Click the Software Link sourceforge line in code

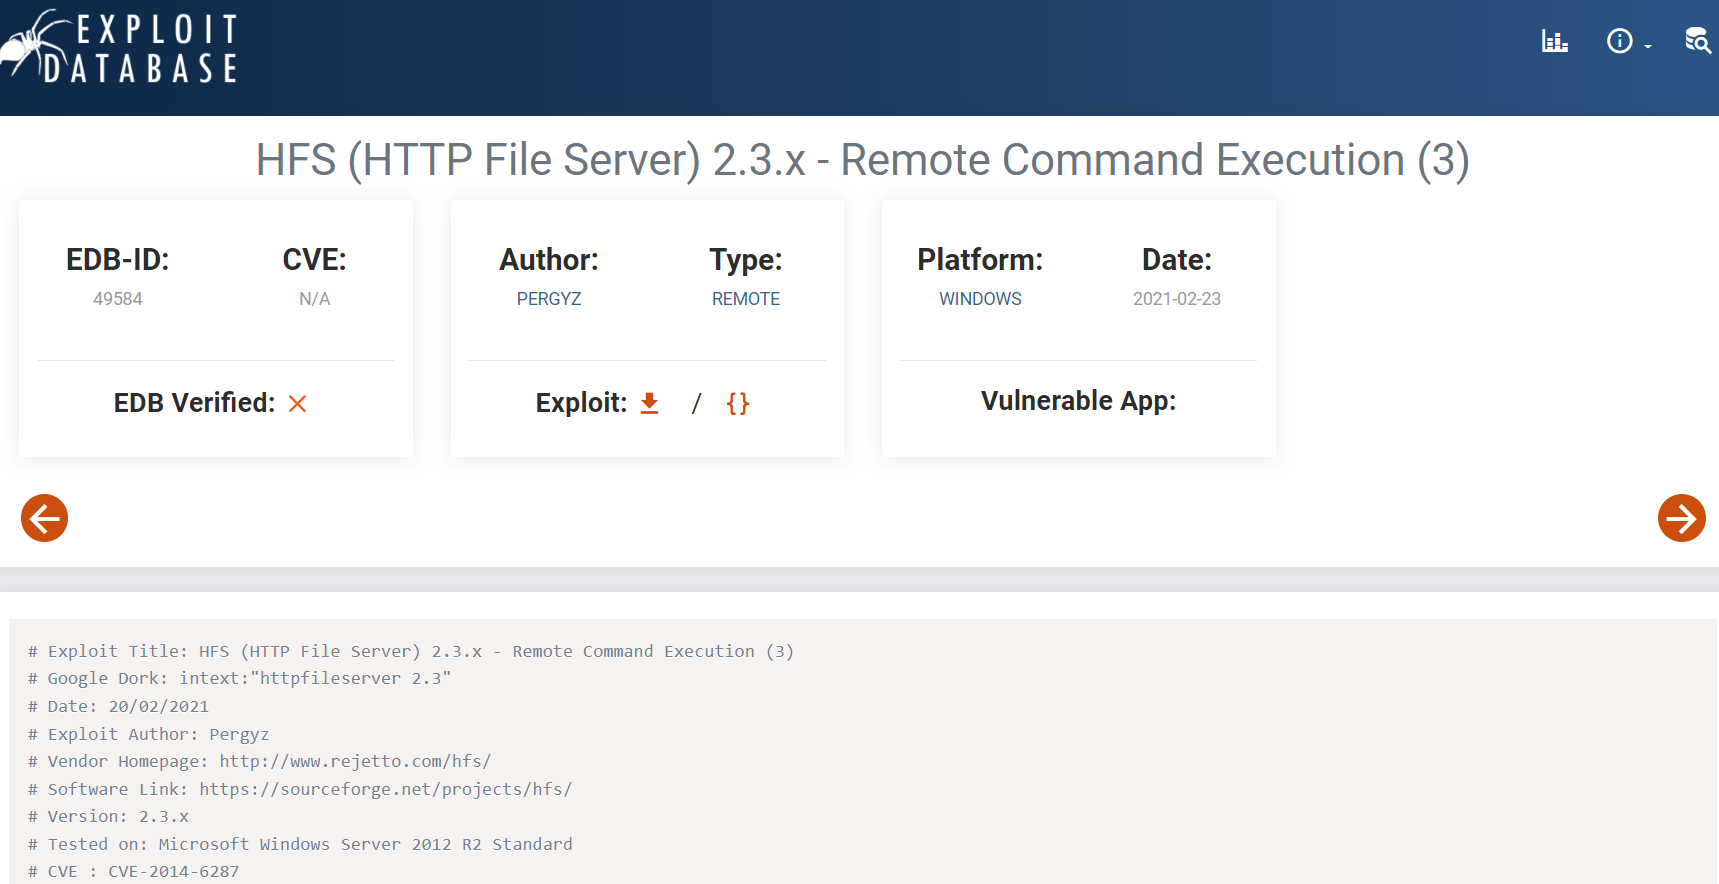[300, 789]
